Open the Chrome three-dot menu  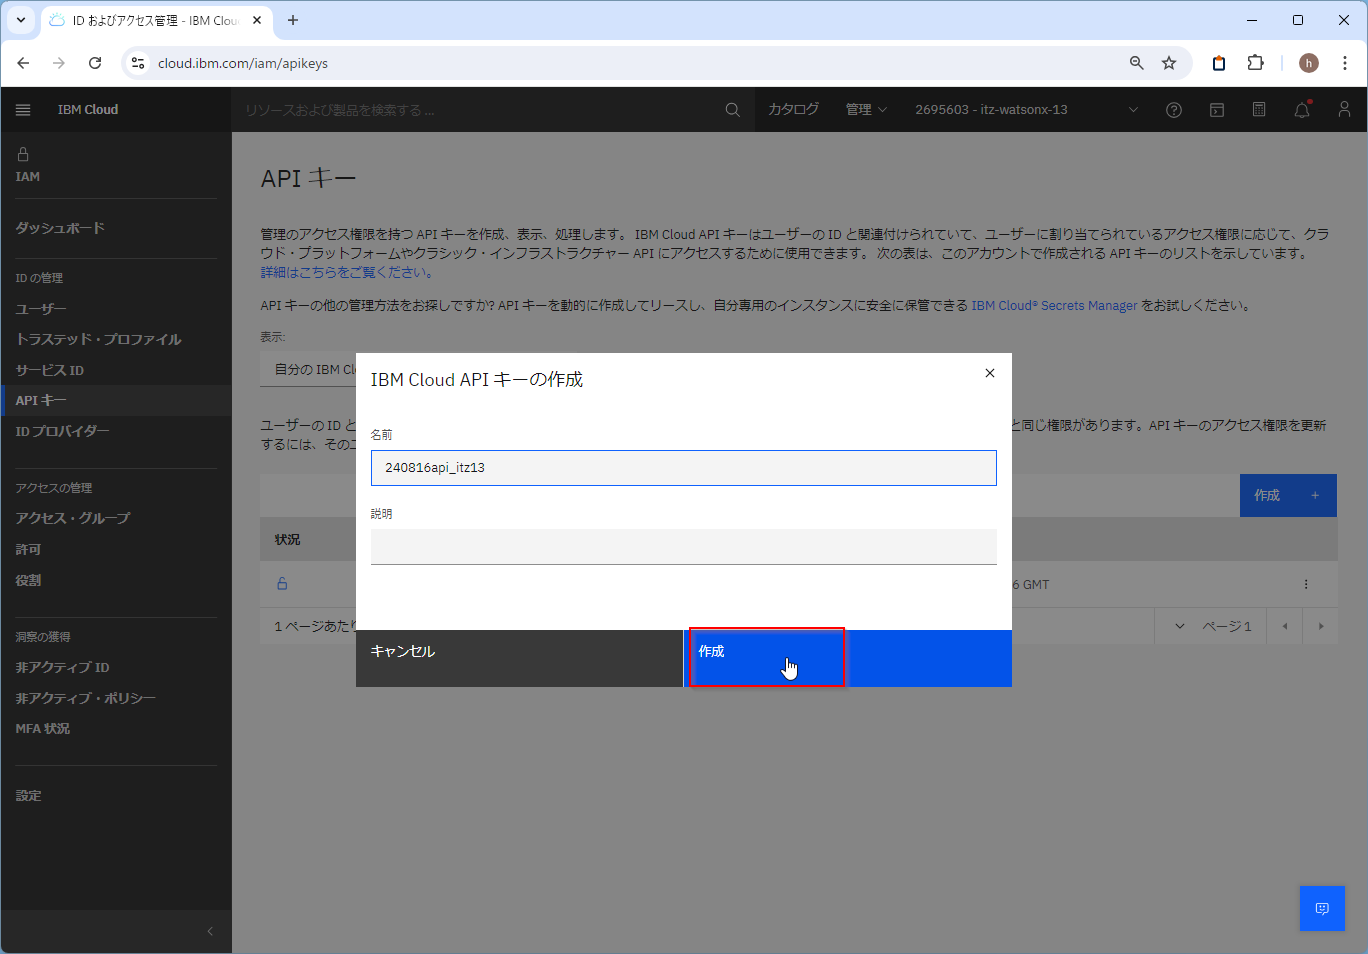point(1345,63)
